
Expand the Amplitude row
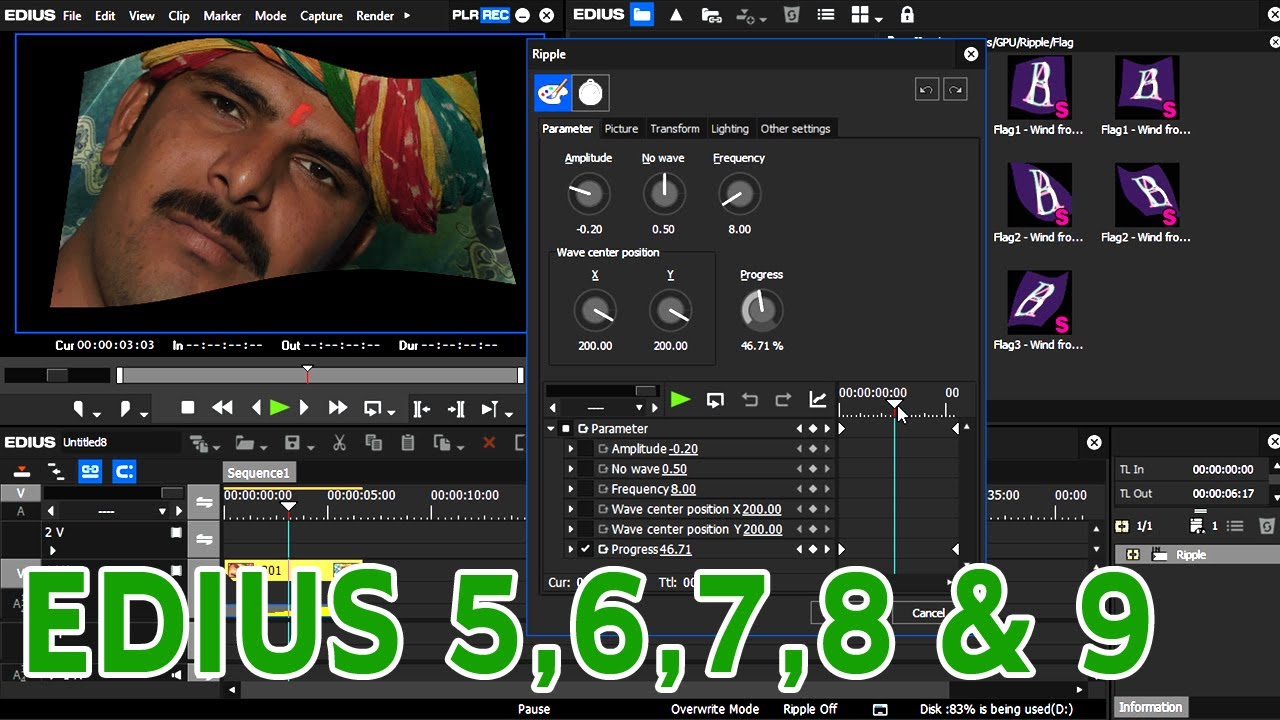(x=571, y=449)
